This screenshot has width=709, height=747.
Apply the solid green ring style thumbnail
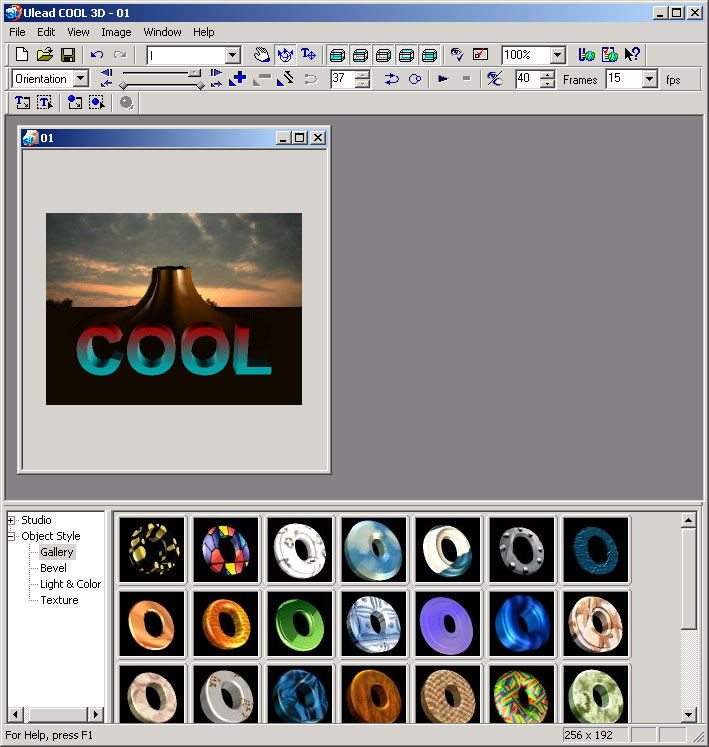click(x=300, y=624)
